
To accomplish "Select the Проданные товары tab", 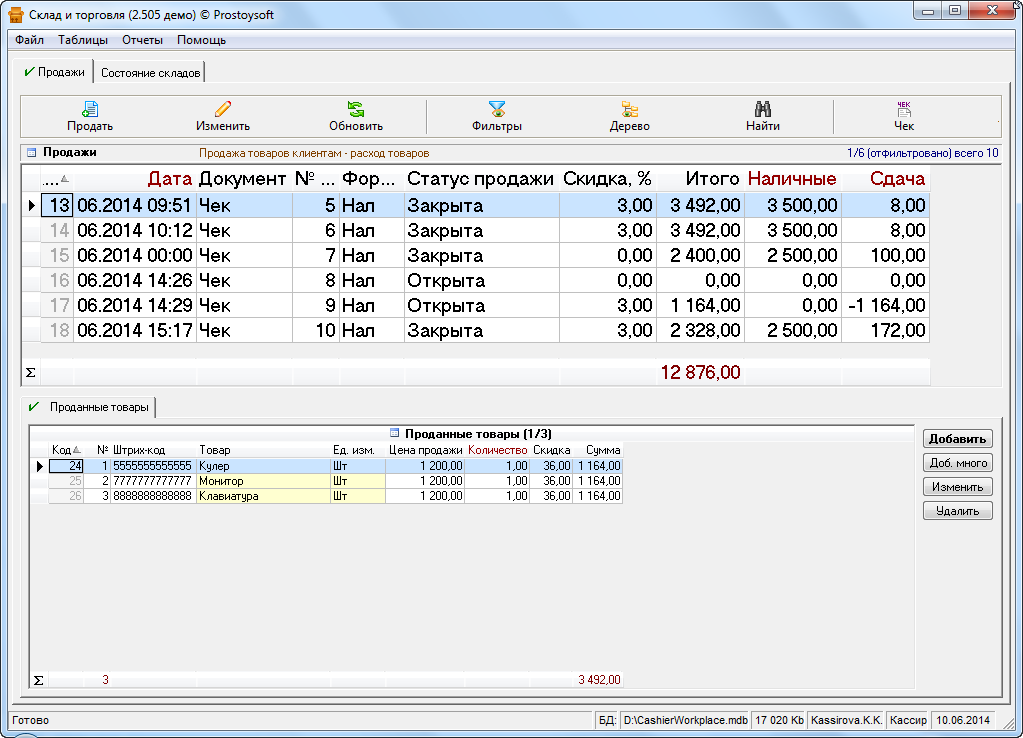I will tap(98, 408).
